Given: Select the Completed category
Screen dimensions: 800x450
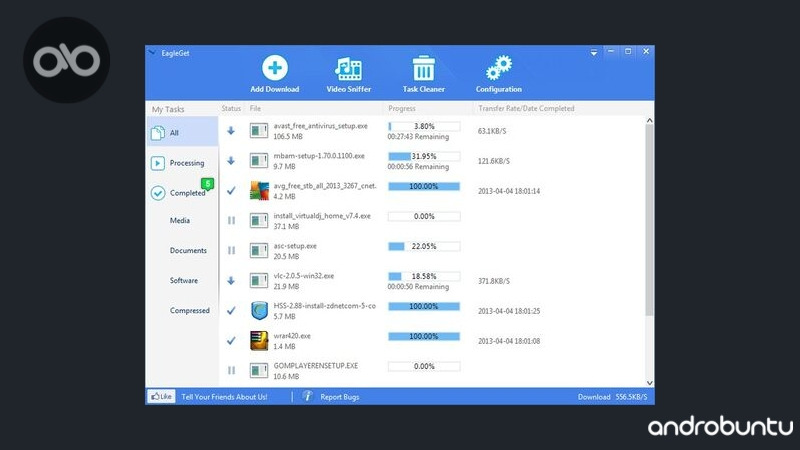Looking at the screenshot, I should [x=183, y=193].
